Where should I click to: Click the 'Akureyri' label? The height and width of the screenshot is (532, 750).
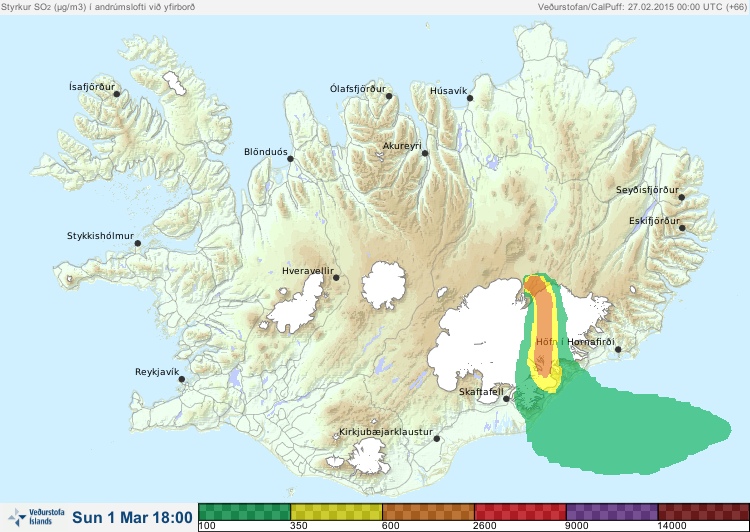click(x=402, y=146)
